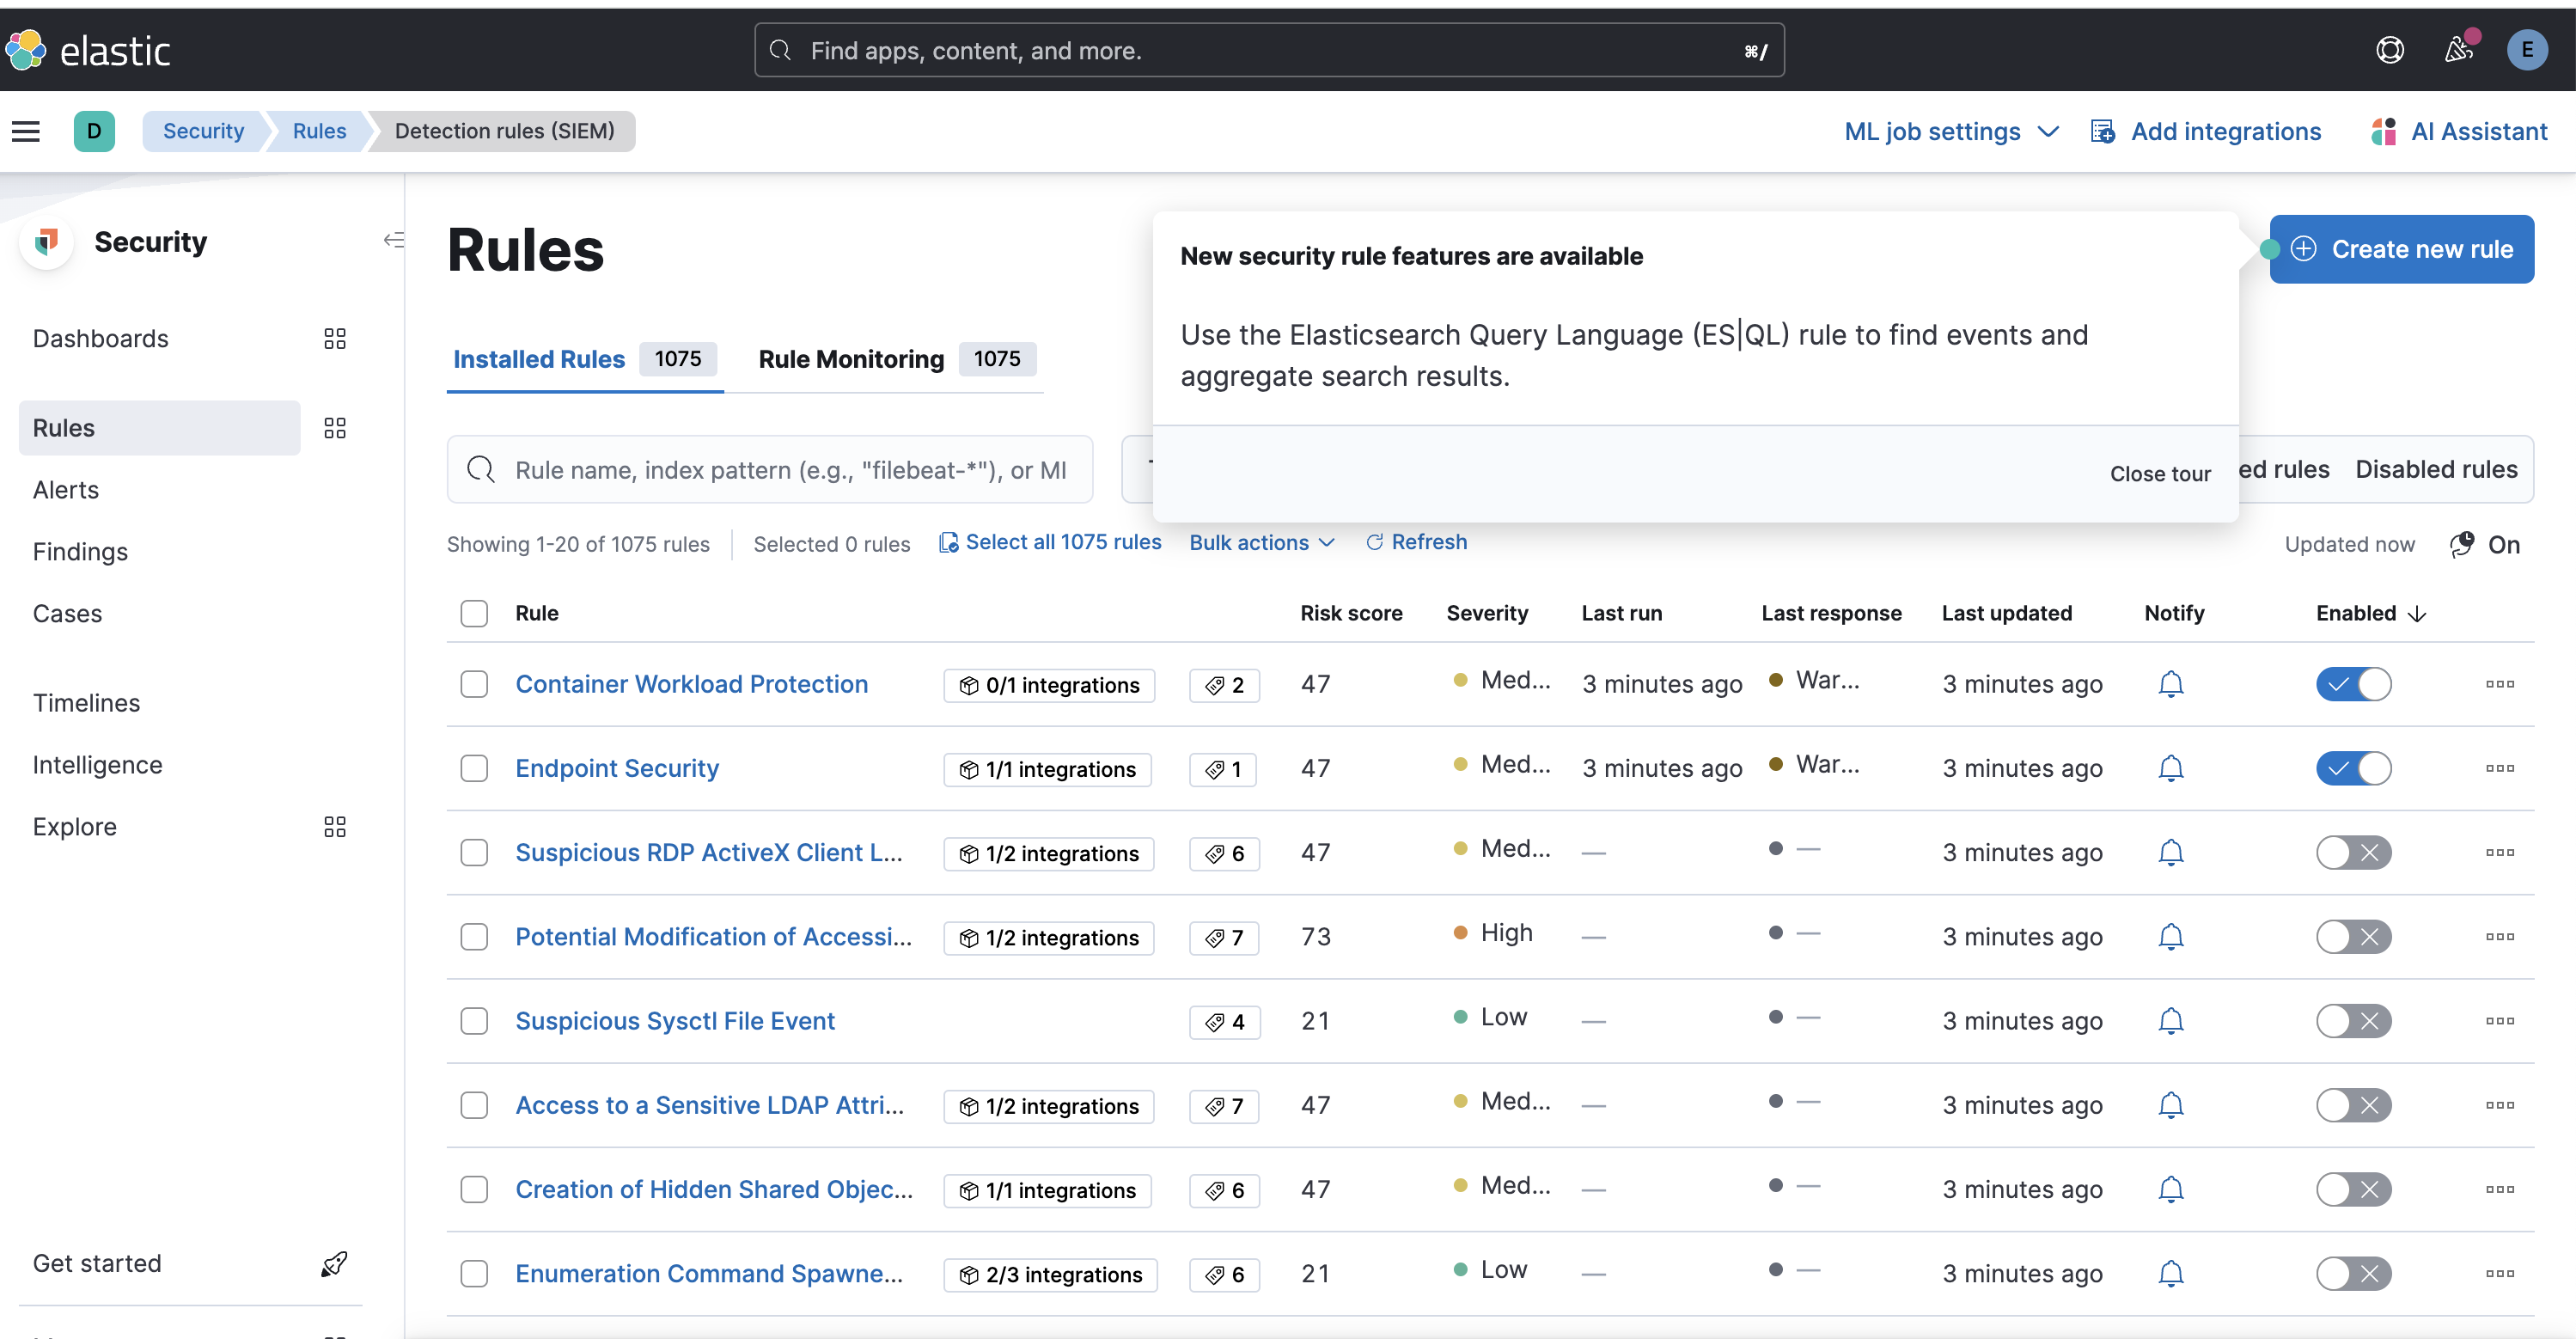Click the rule name search field
The width and height of the screenshot is (2576, 1339).
(770, 469)
